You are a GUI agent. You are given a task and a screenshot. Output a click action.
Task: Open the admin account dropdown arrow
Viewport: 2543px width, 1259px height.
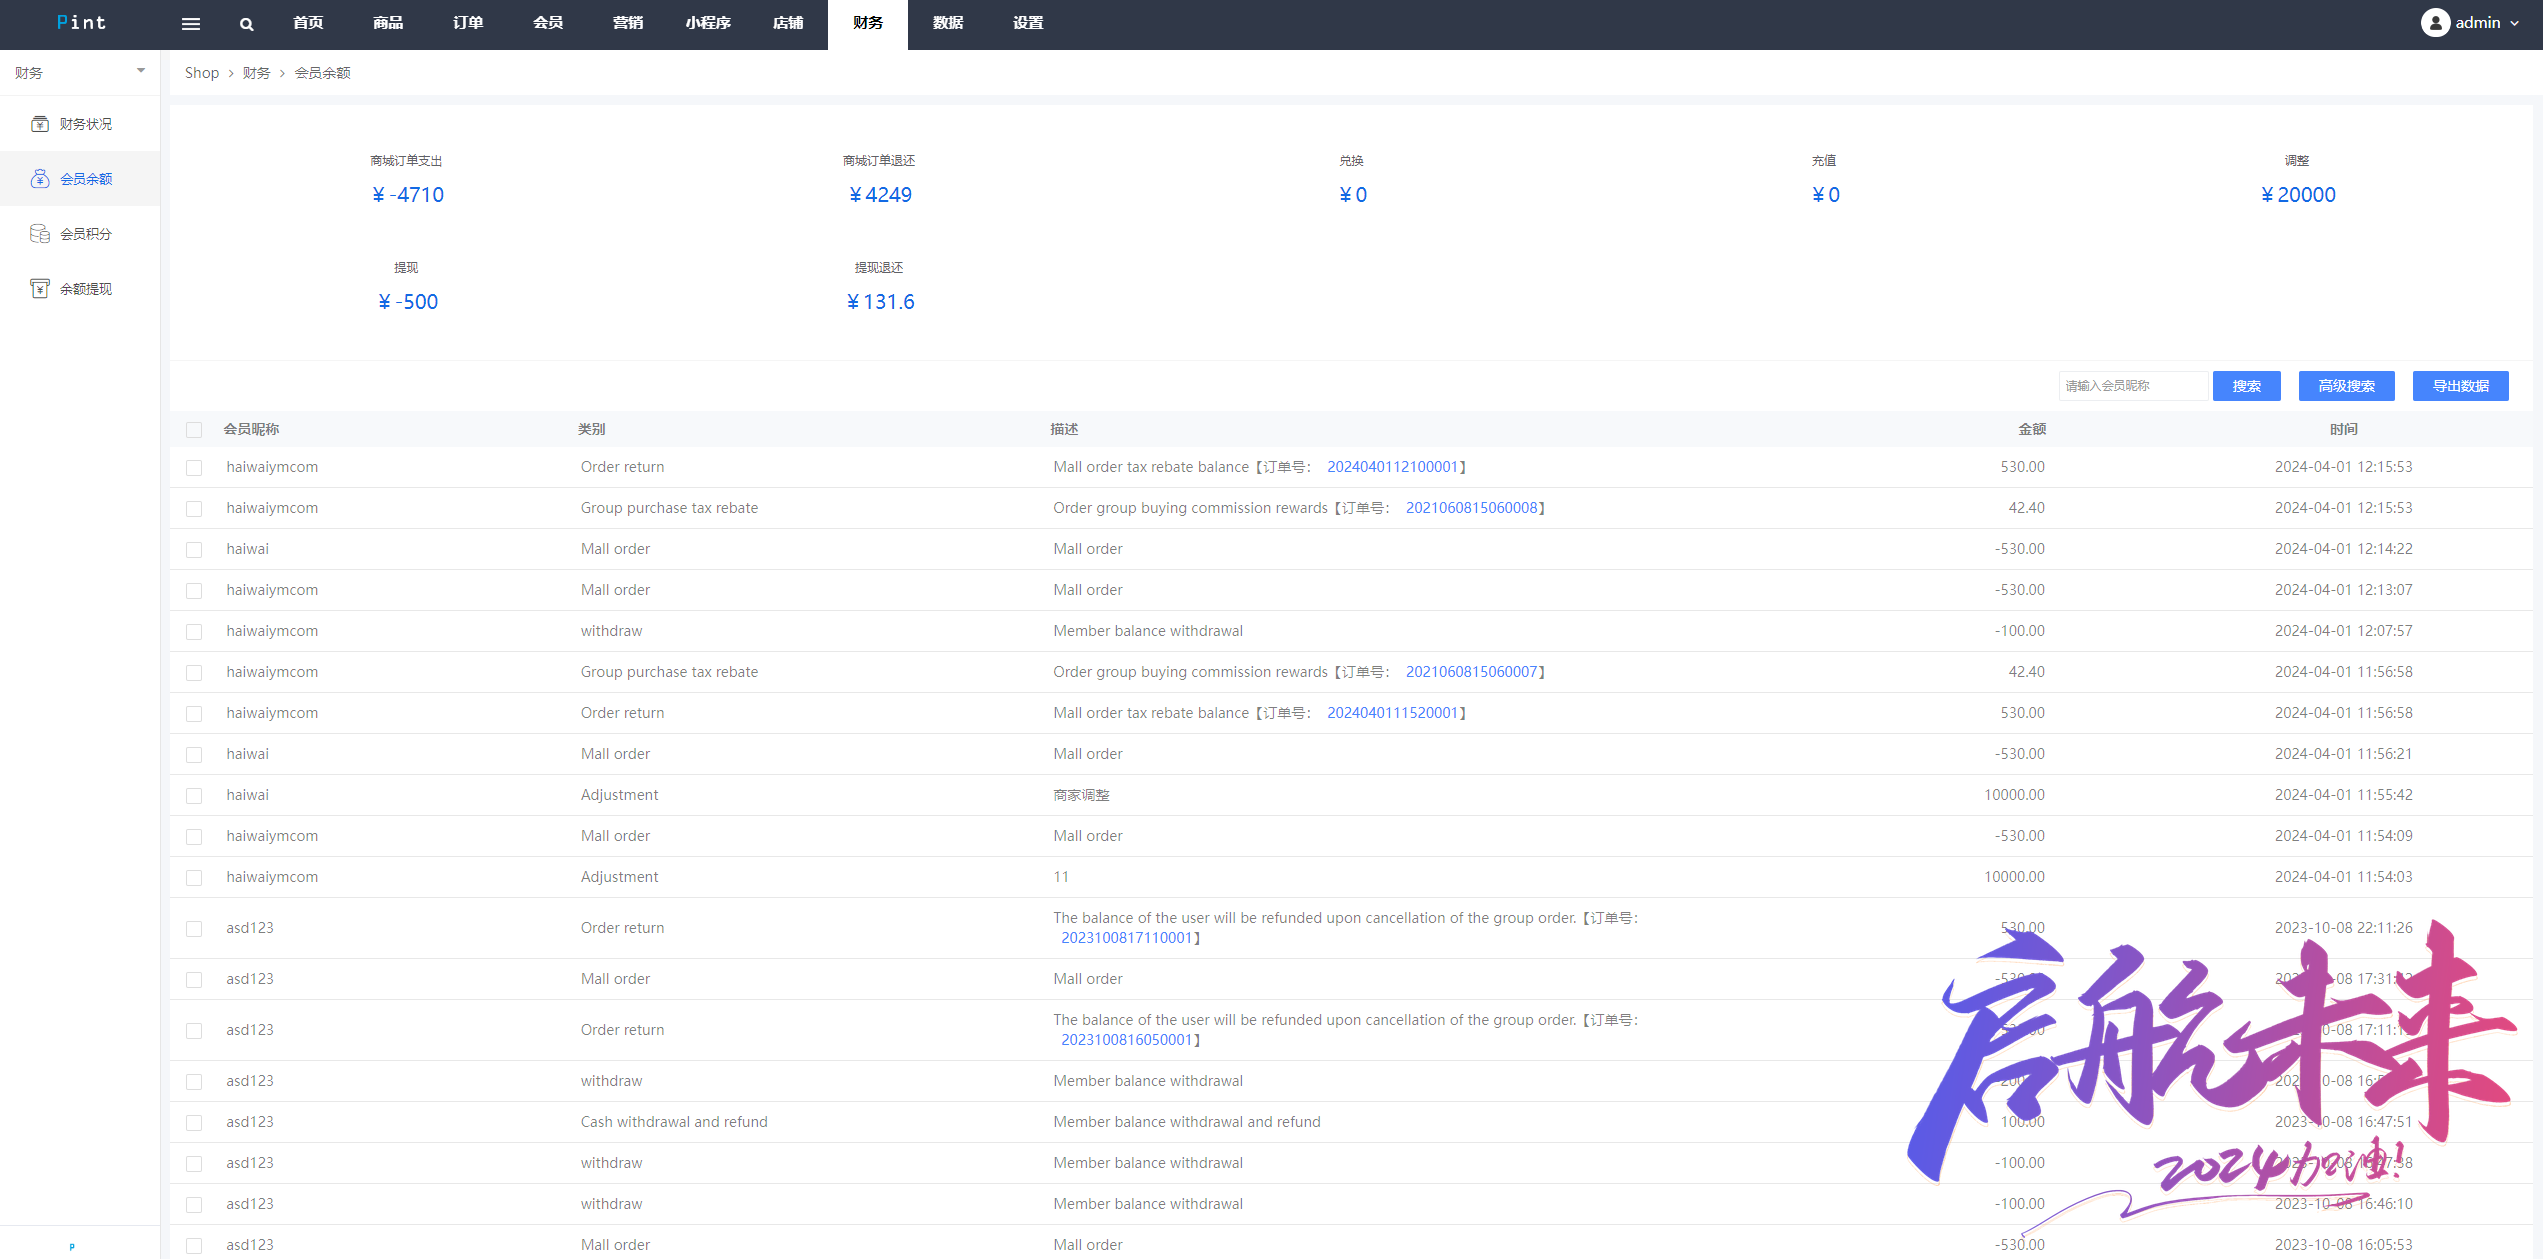(2514, 23)
